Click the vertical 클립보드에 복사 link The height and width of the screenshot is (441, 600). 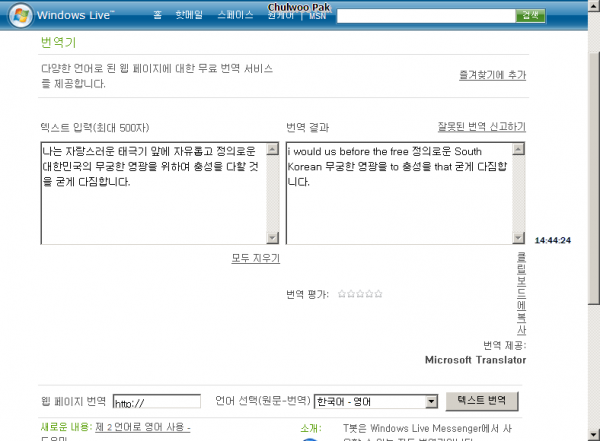point(521,294)
